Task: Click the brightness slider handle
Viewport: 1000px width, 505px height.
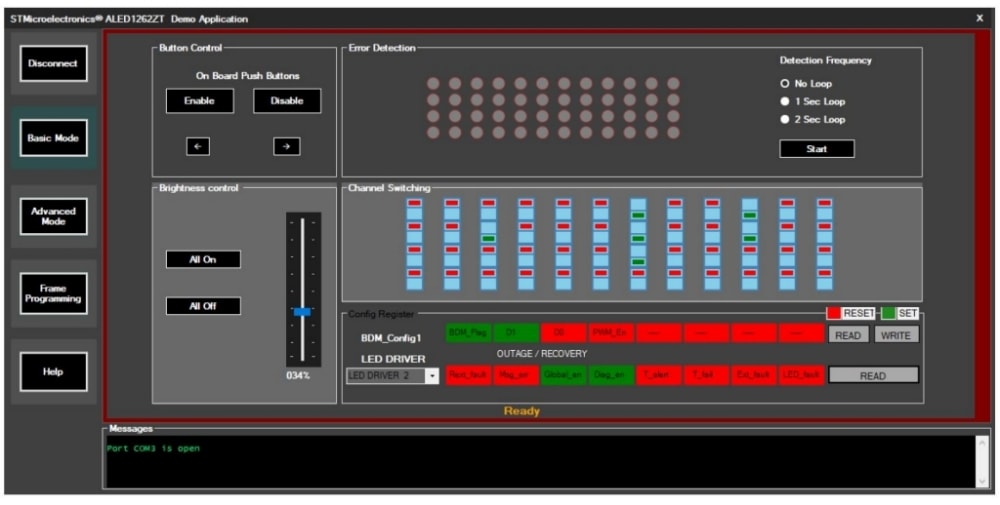Action: click(x=302, y=312)
